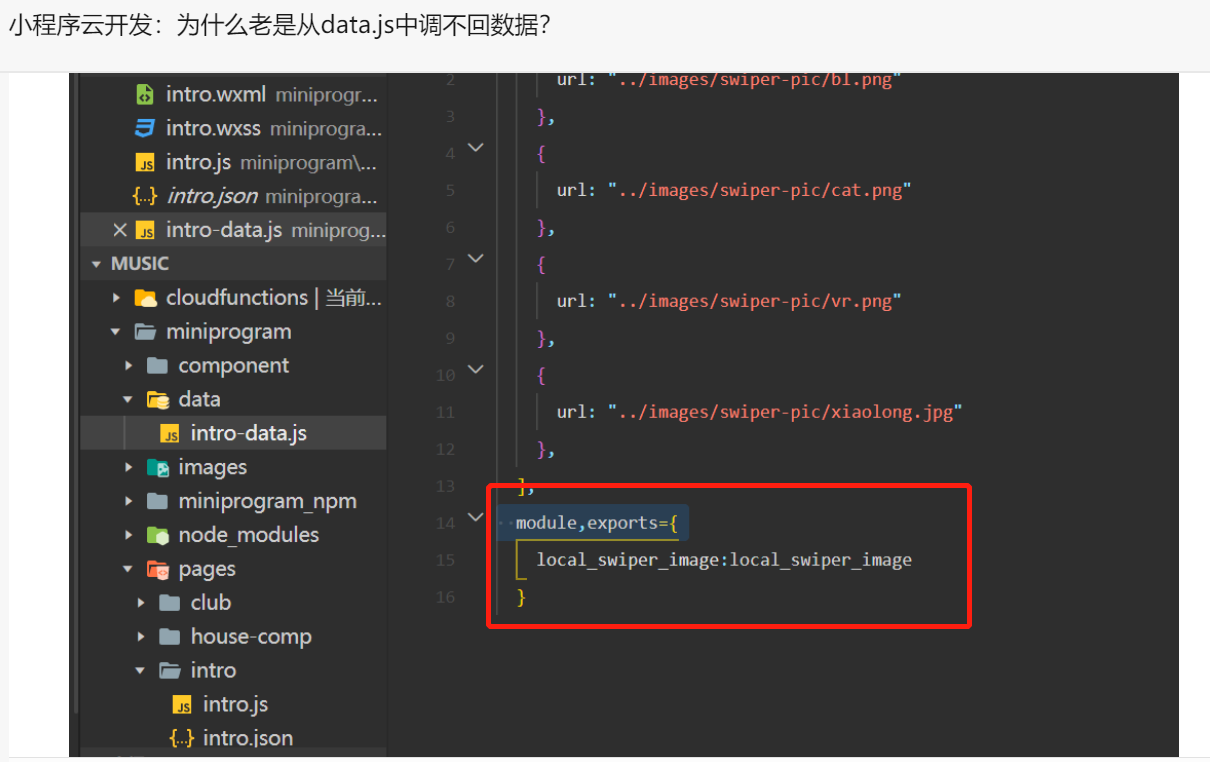The width and height of the screenshot is (1210, 762).
Task: Select the cloudfunctions | 当前... folder label
Action: pos(274,298)
